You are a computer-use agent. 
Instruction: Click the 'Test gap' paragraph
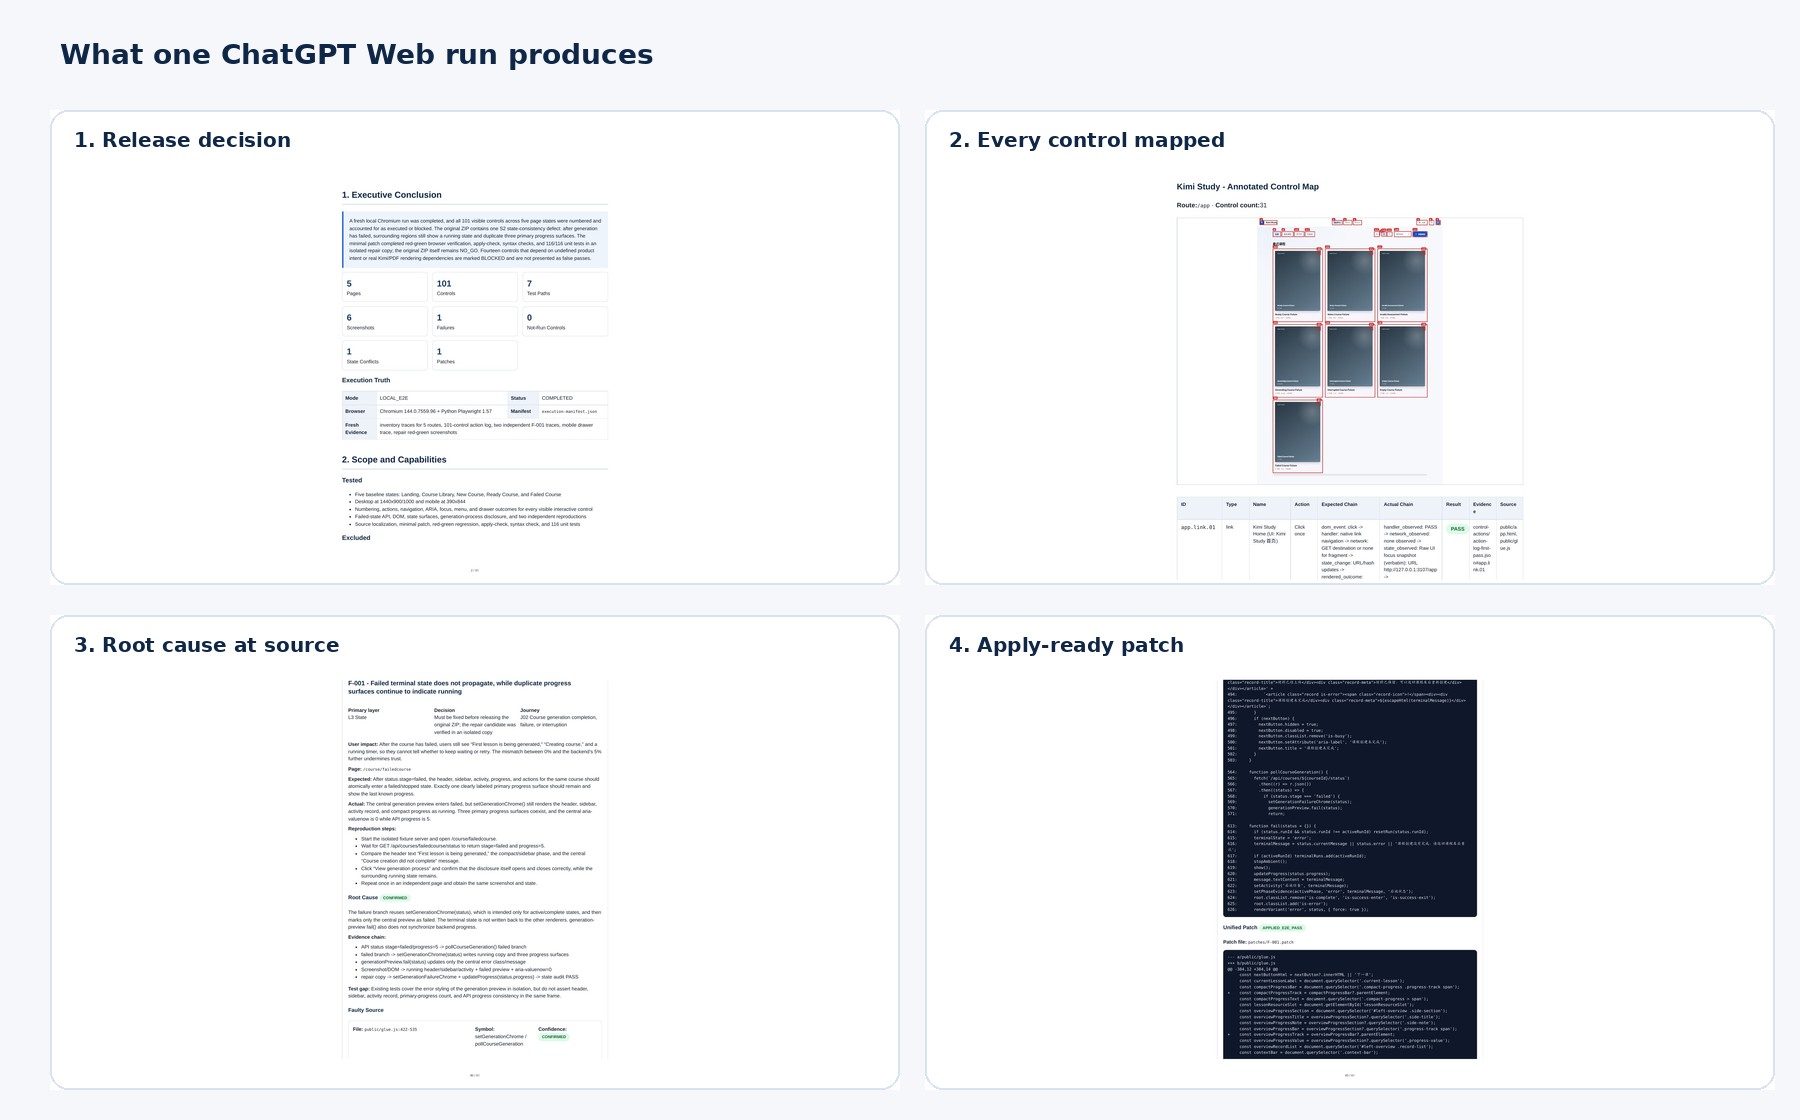(x=469, y=992)
